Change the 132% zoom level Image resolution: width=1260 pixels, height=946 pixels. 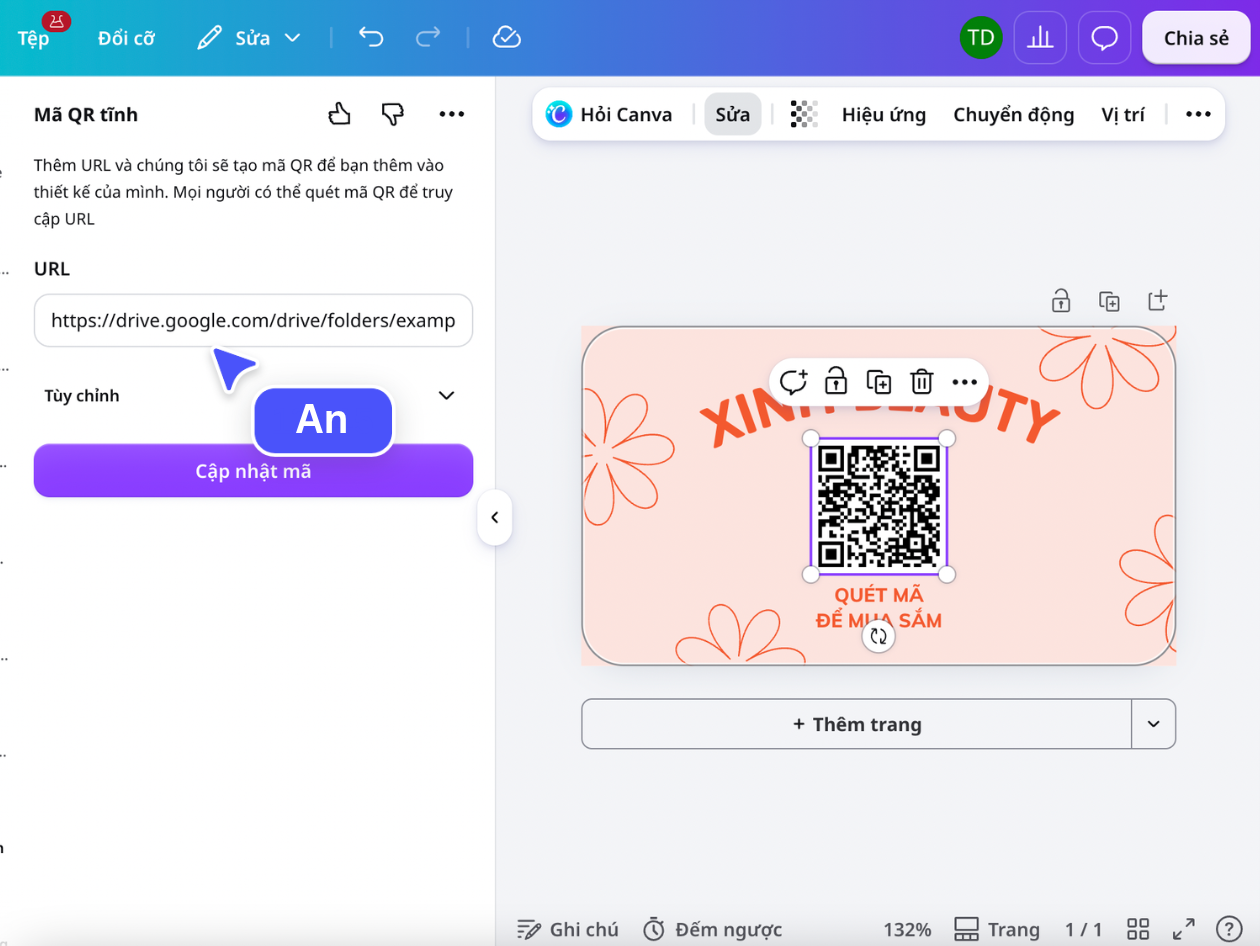907,929
